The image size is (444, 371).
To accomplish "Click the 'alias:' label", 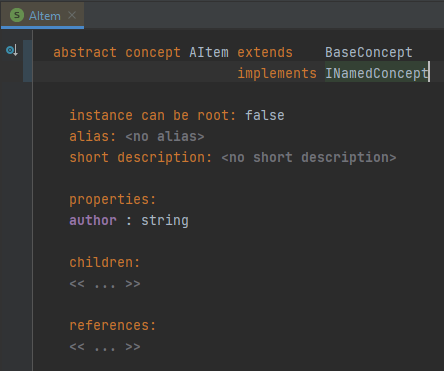I will tap(93, 136).
